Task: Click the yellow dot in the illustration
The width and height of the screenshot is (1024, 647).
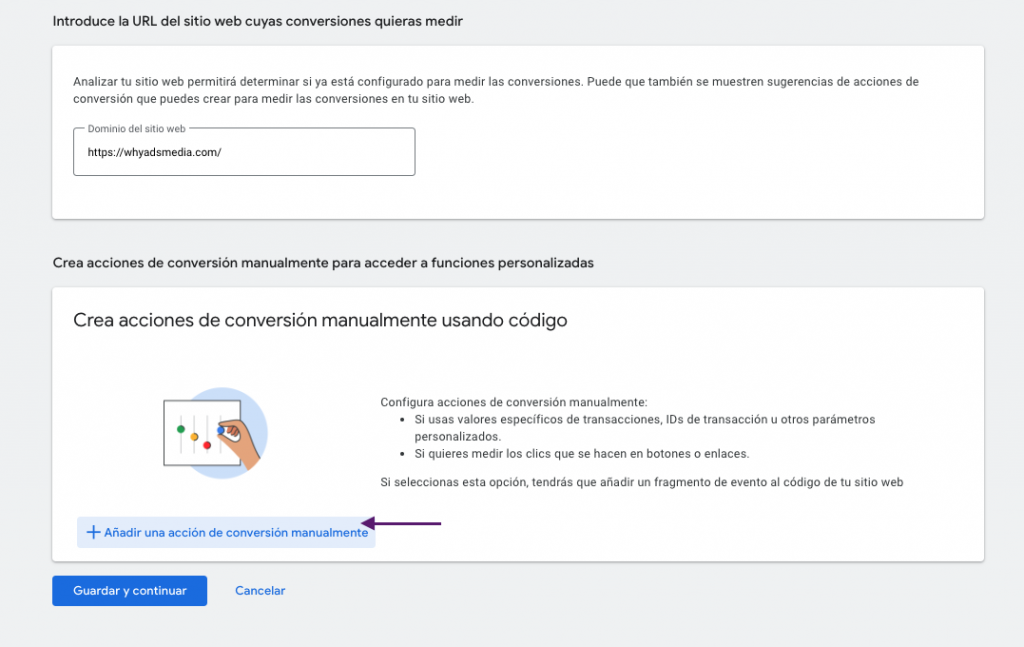Action: tap(194, 437)
